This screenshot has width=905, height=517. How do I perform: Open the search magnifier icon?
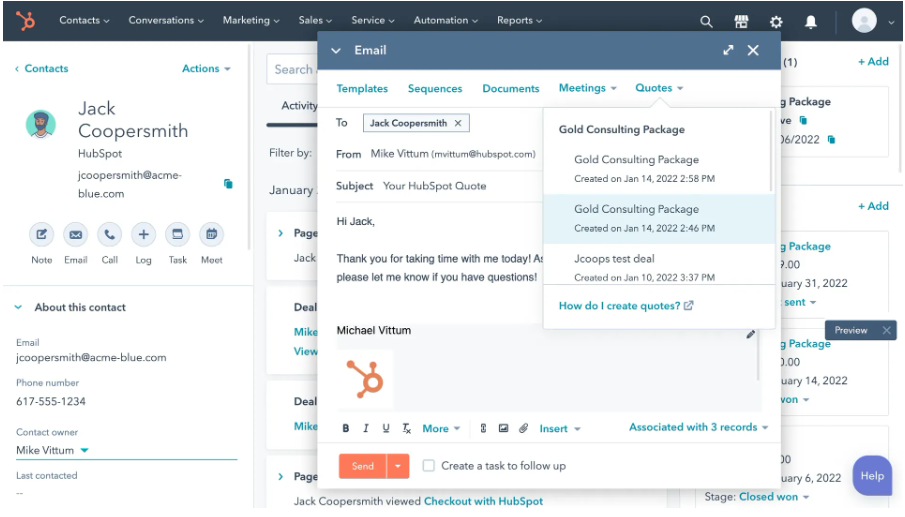coord(706,22)
